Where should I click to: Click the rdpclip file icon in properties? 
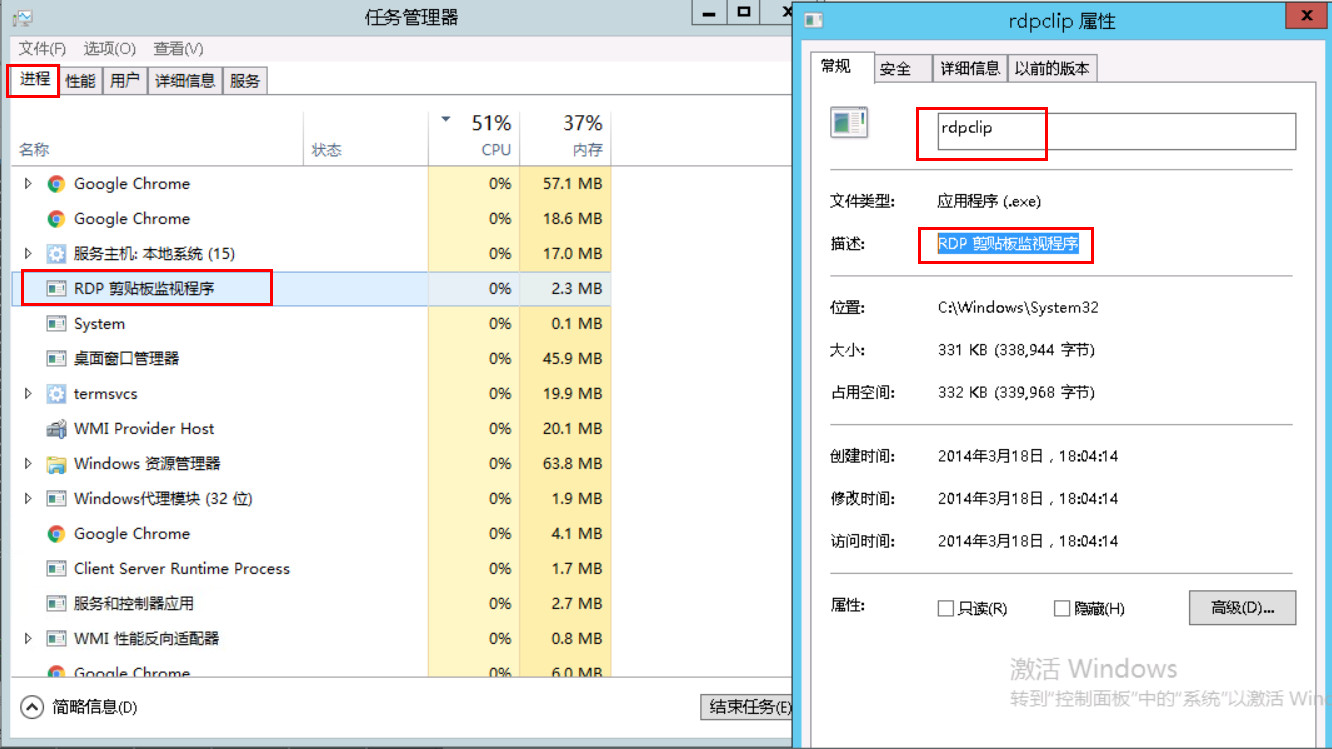click(849, 123)
